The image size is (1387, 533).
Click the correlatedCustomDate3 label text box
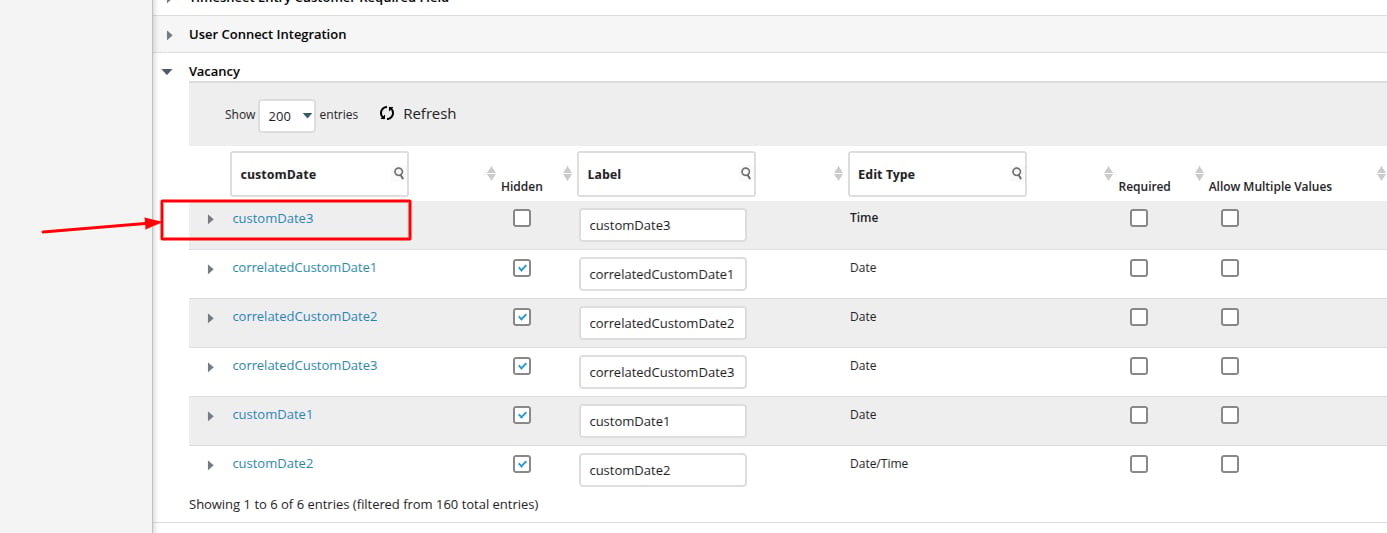[663, 372]
